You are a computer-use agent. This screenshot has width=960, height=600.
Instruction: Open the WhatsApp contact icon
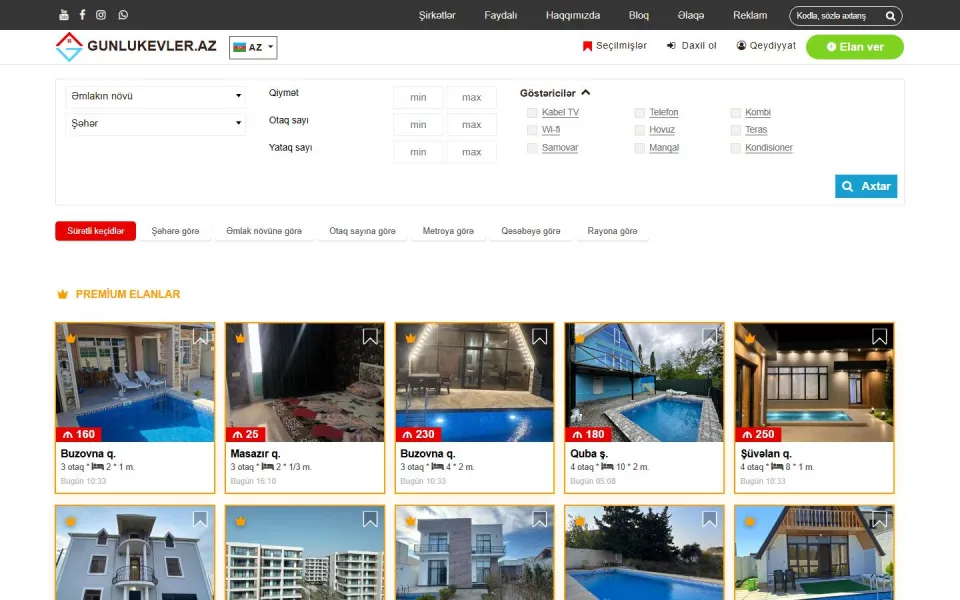click(123, 15)
